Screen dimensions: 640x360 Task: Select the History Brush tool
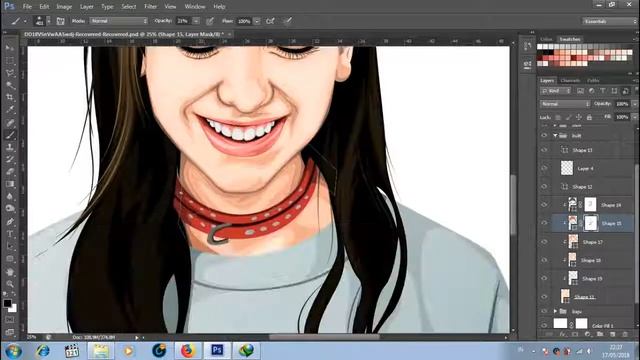pos(10,160)
